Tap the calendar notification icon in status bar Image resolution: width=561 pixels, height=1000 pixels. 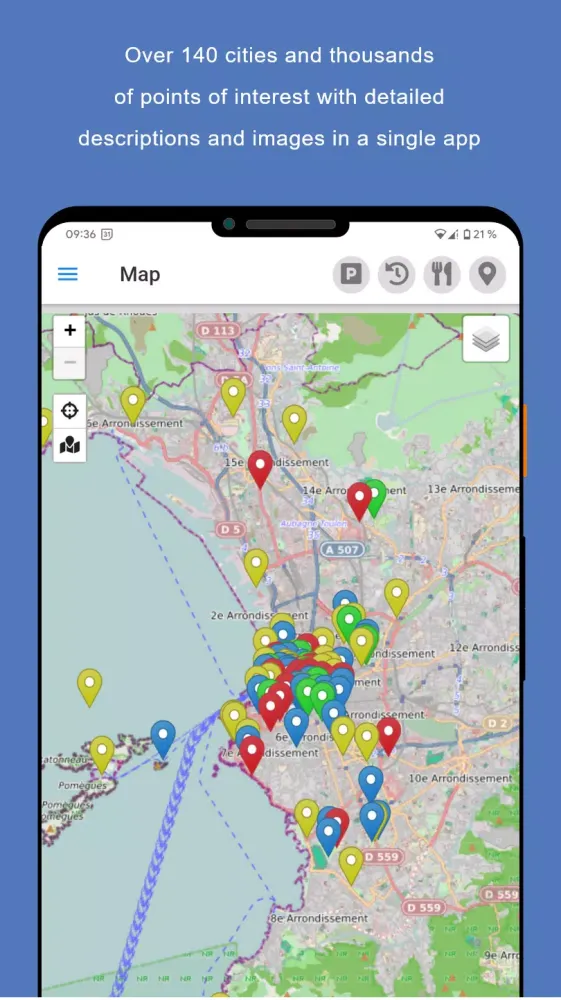point(107,234)
